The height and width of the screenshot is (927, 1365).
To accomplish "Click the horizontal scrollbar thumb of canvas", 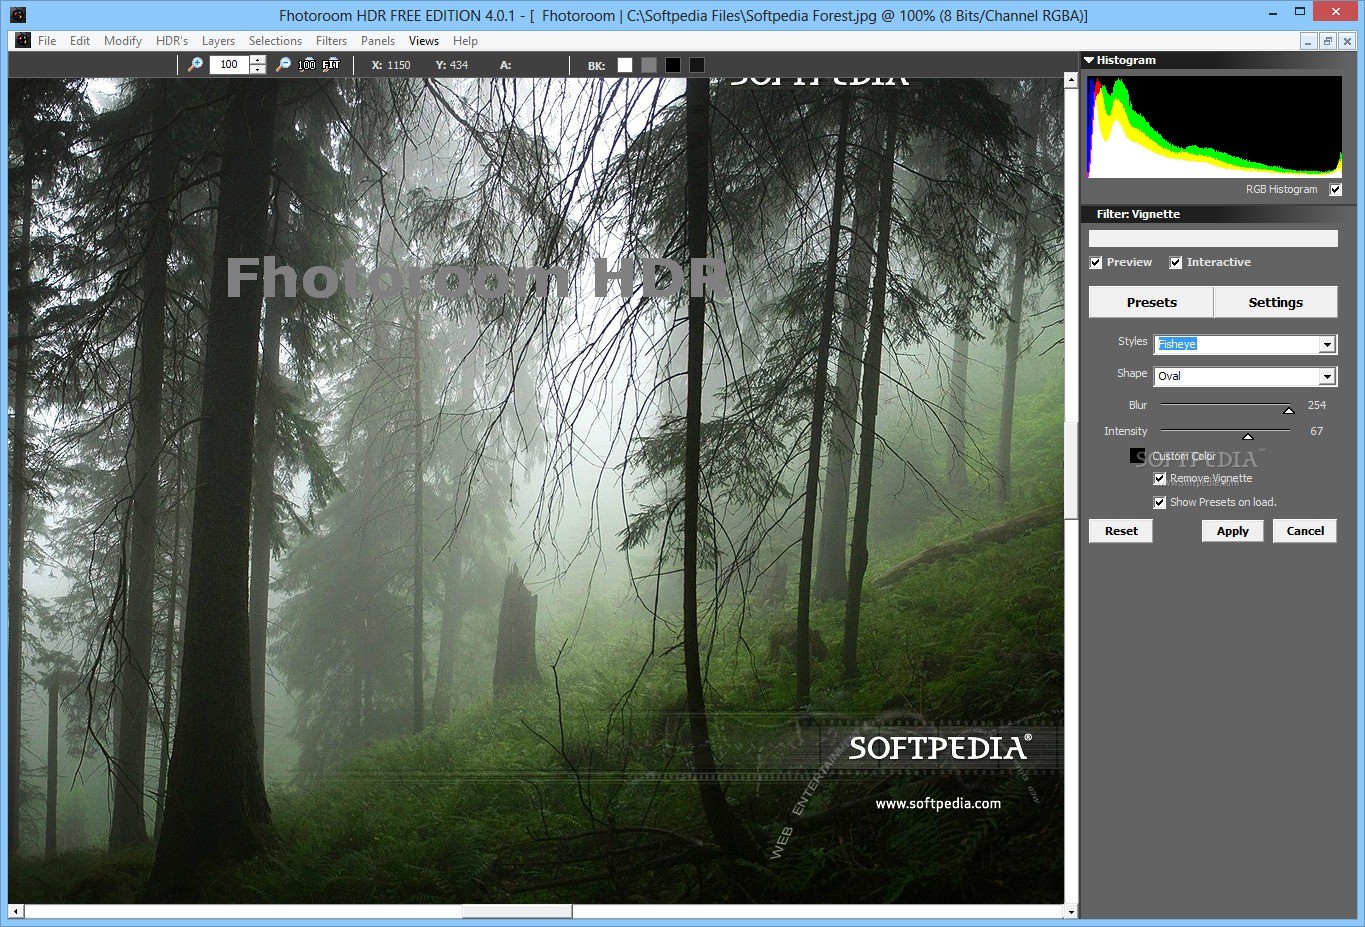I will pyautogui.click(x=517, y=911).
